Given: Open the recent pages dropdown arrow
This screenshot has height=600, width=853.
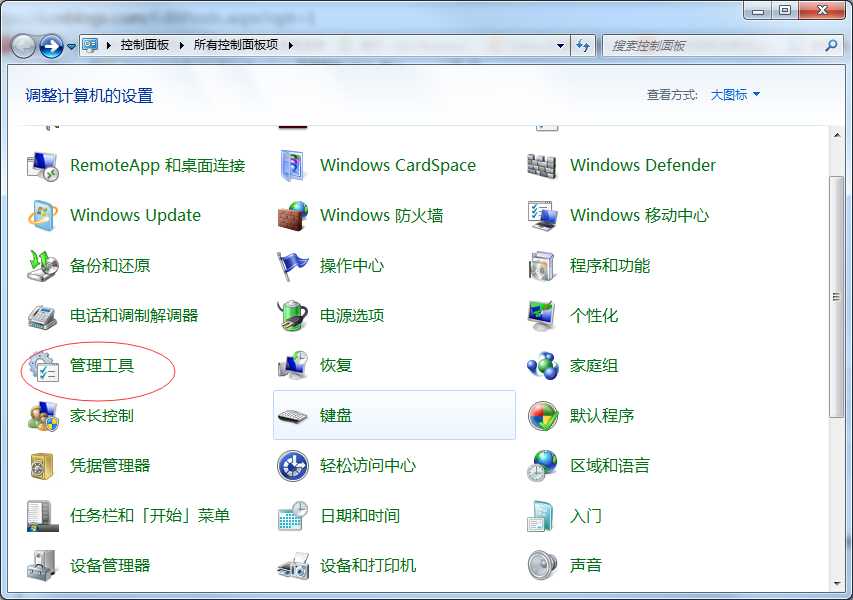Looking at the screenshot, I should pyautogui.click(x=72, y=47).
